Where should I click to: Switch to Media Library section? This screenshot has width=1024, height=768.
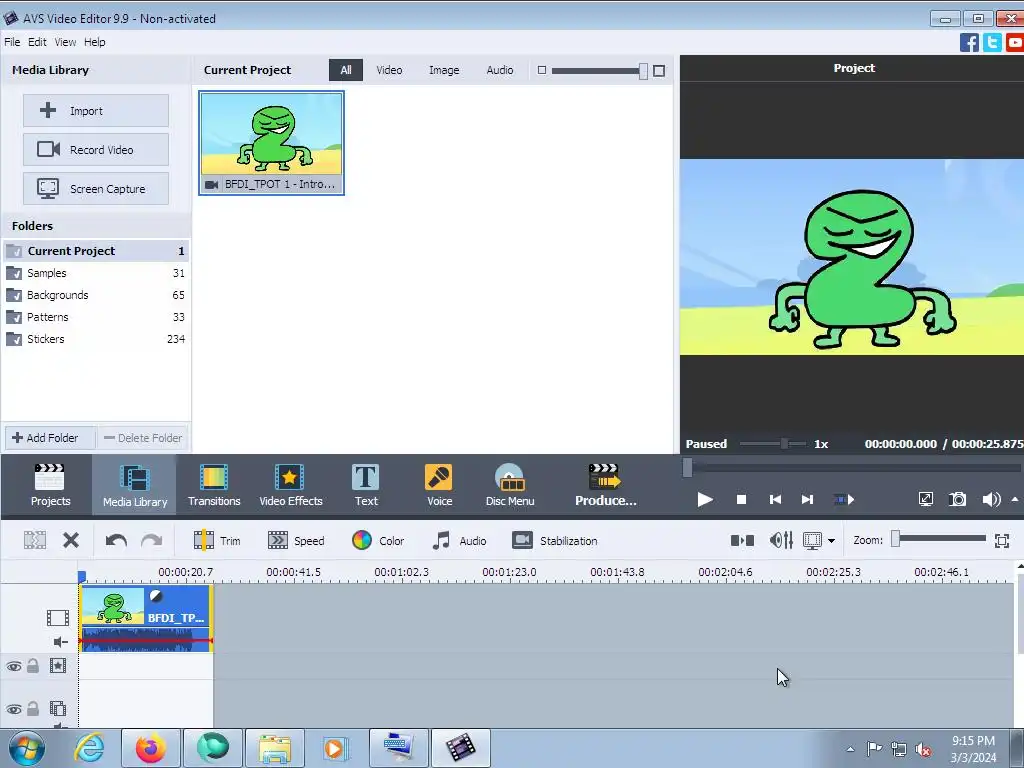coord(135,485)
